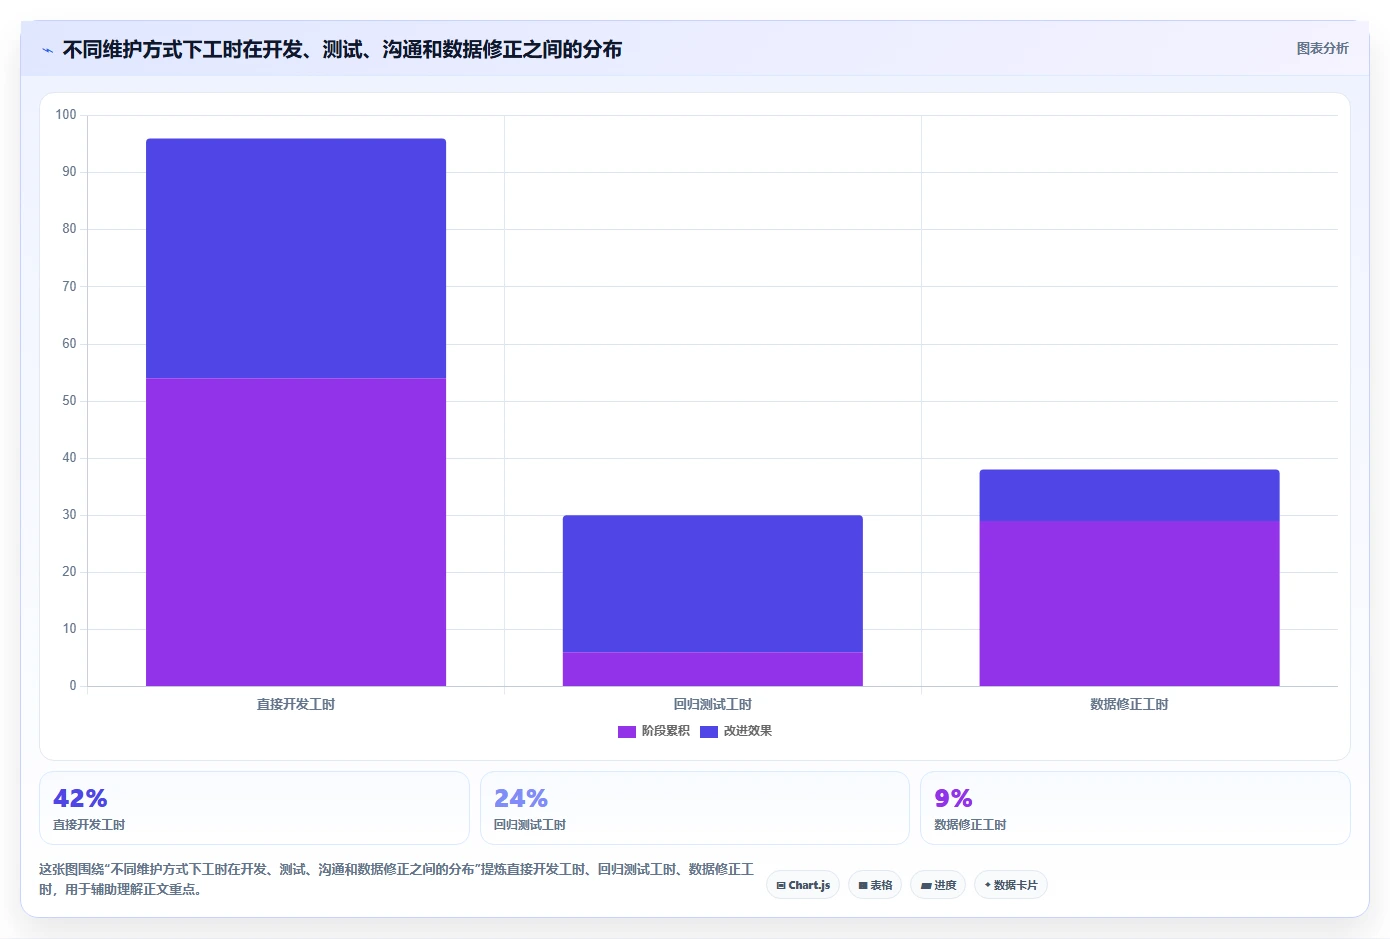Click the blue segment of 数据修正工时 bar
Screen dimensions: 1390x939
pos(1129,495)
